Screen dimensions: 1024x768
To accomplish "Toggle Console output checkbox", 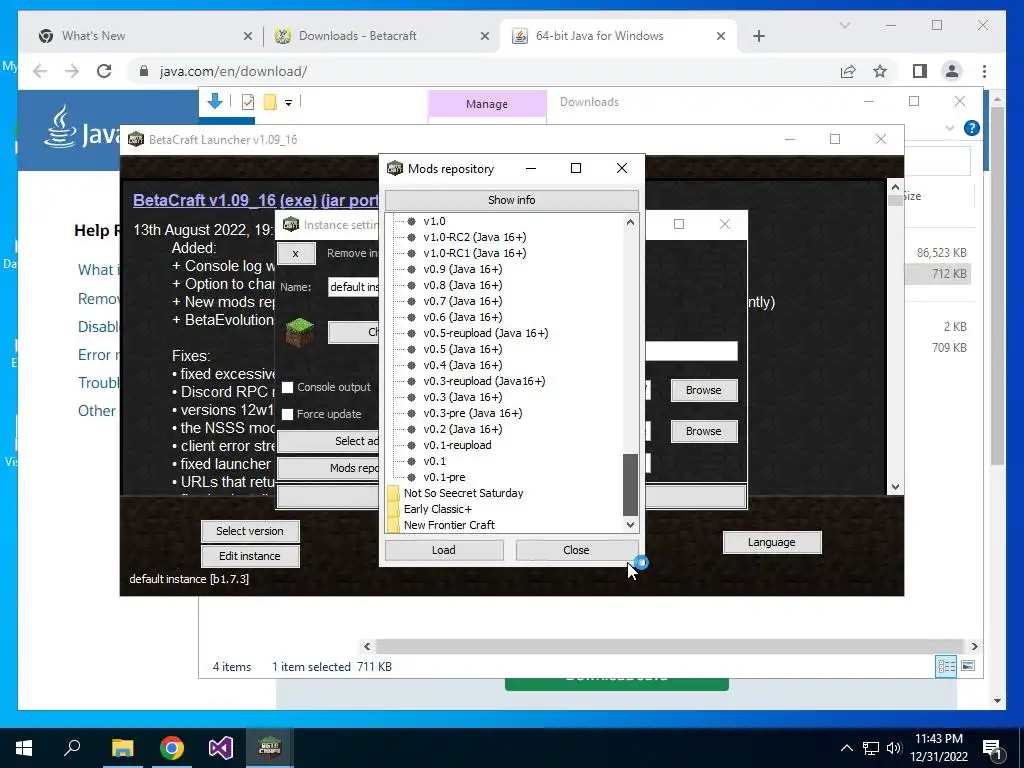I will click(287, 387).
